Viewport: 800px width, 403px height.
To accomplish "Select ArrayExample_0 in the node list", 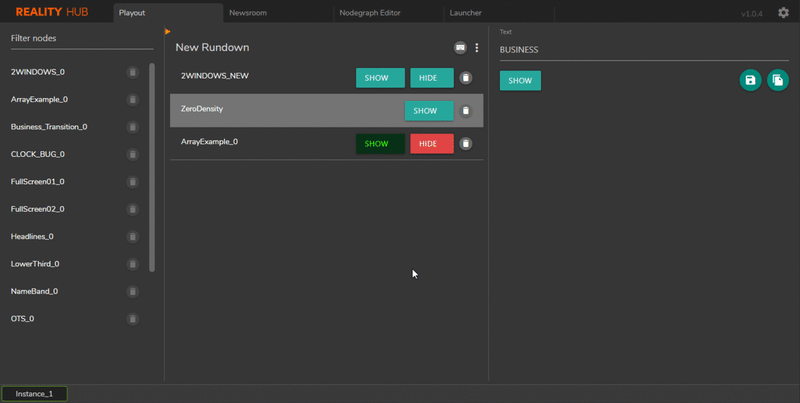I will (x=39, y=100).
